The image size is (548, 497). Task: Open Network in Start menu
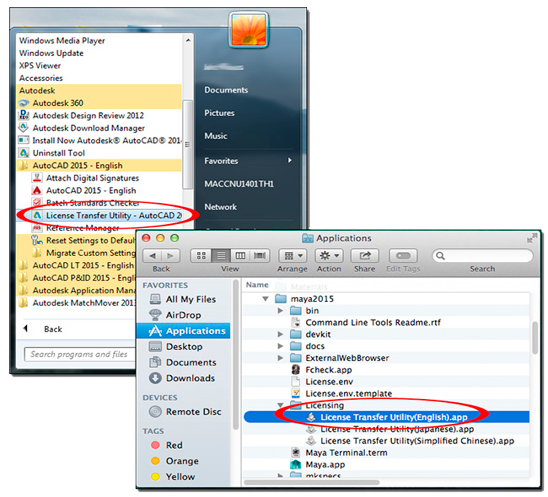click(x=220, y=207)
